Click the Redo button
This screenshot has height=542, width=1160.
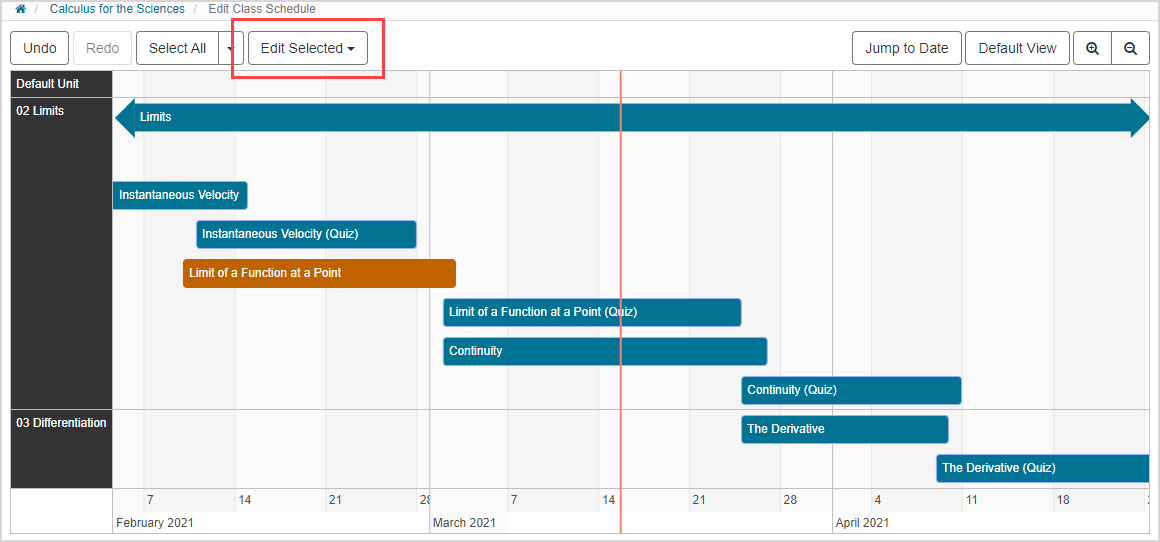point(102,48)
